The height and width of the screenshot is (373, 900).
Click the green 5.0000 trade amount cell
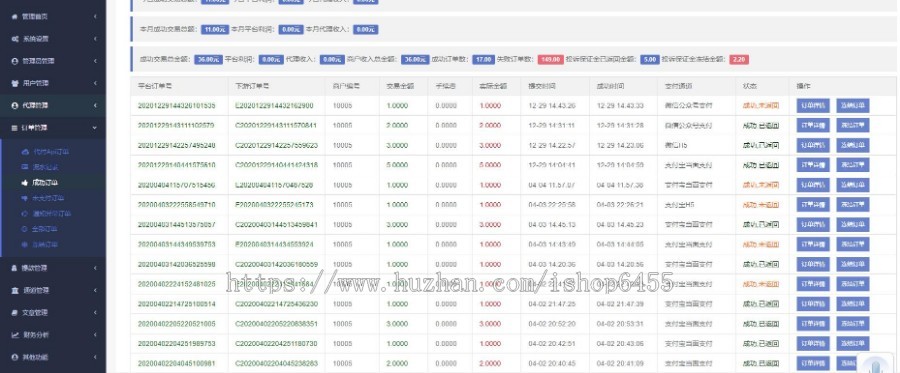pos(397,165)
